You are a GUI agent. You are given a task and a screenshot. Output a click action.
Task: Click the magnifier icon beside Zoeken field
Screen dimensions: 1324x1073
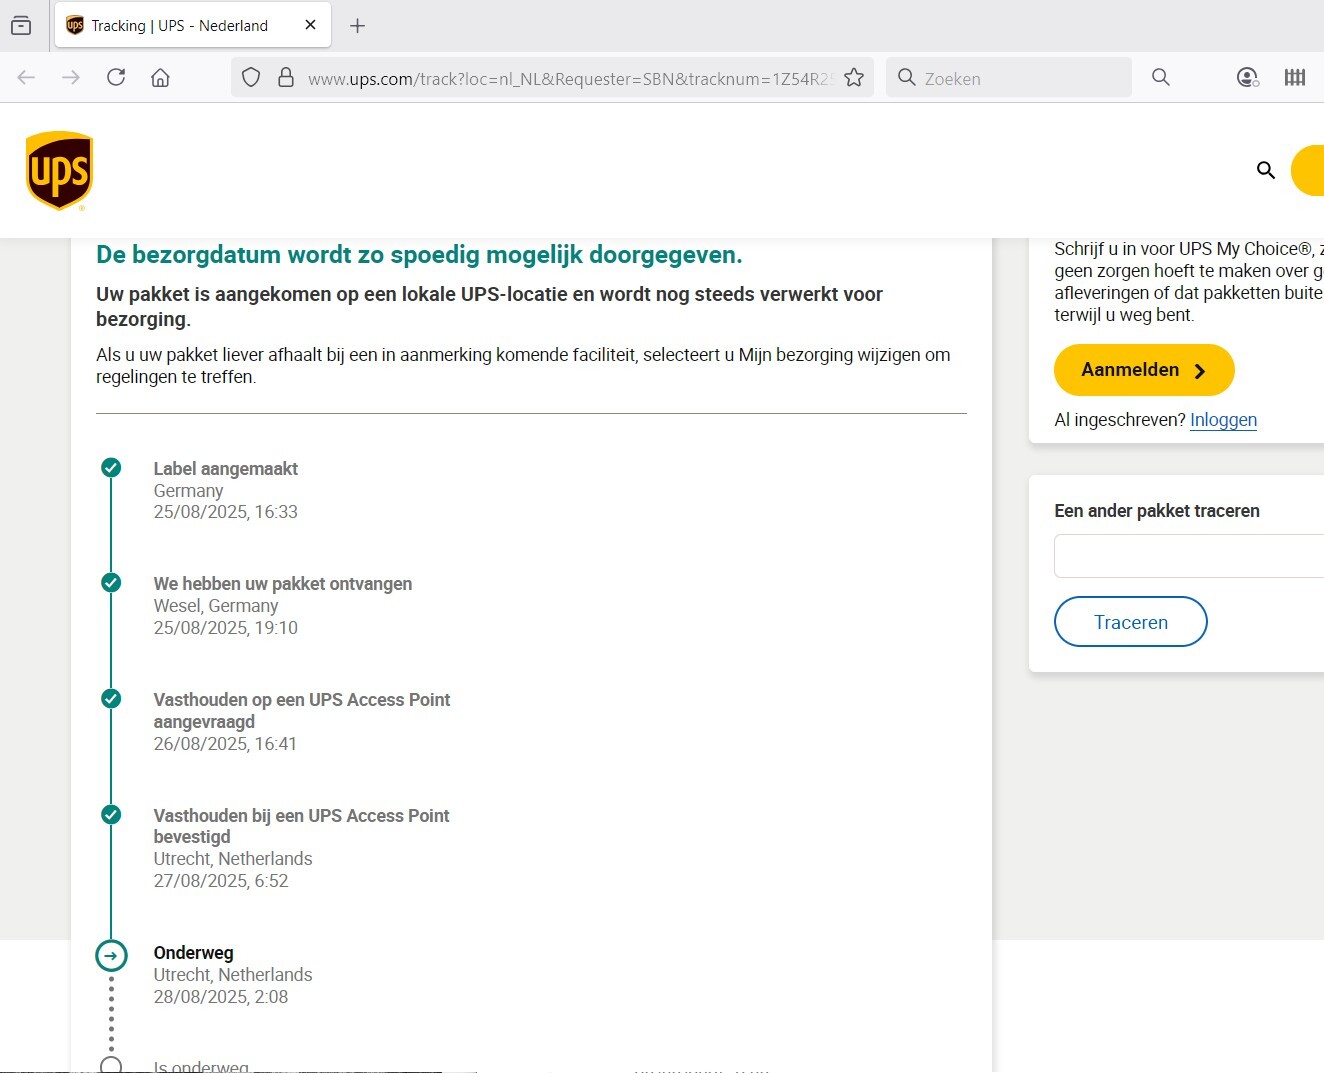point(1160,77)
